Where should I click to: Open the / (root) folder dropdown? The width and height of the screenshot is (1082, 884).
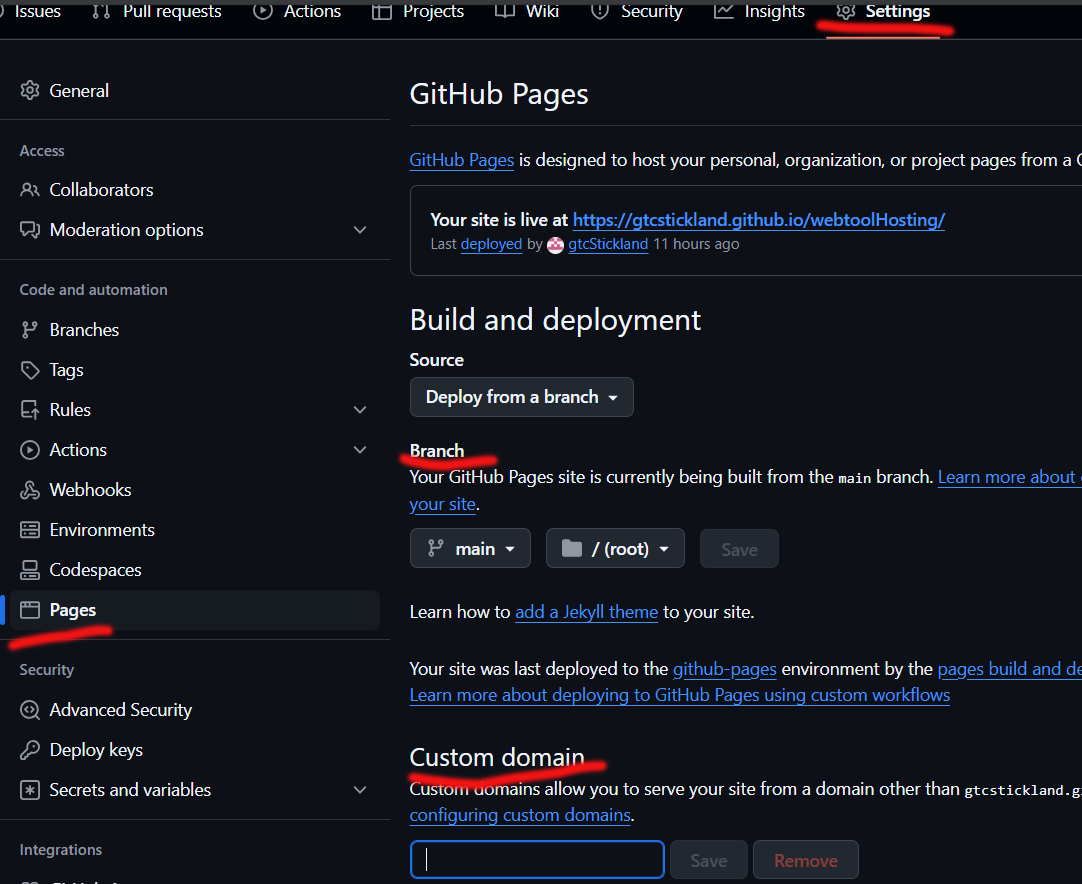615,549
